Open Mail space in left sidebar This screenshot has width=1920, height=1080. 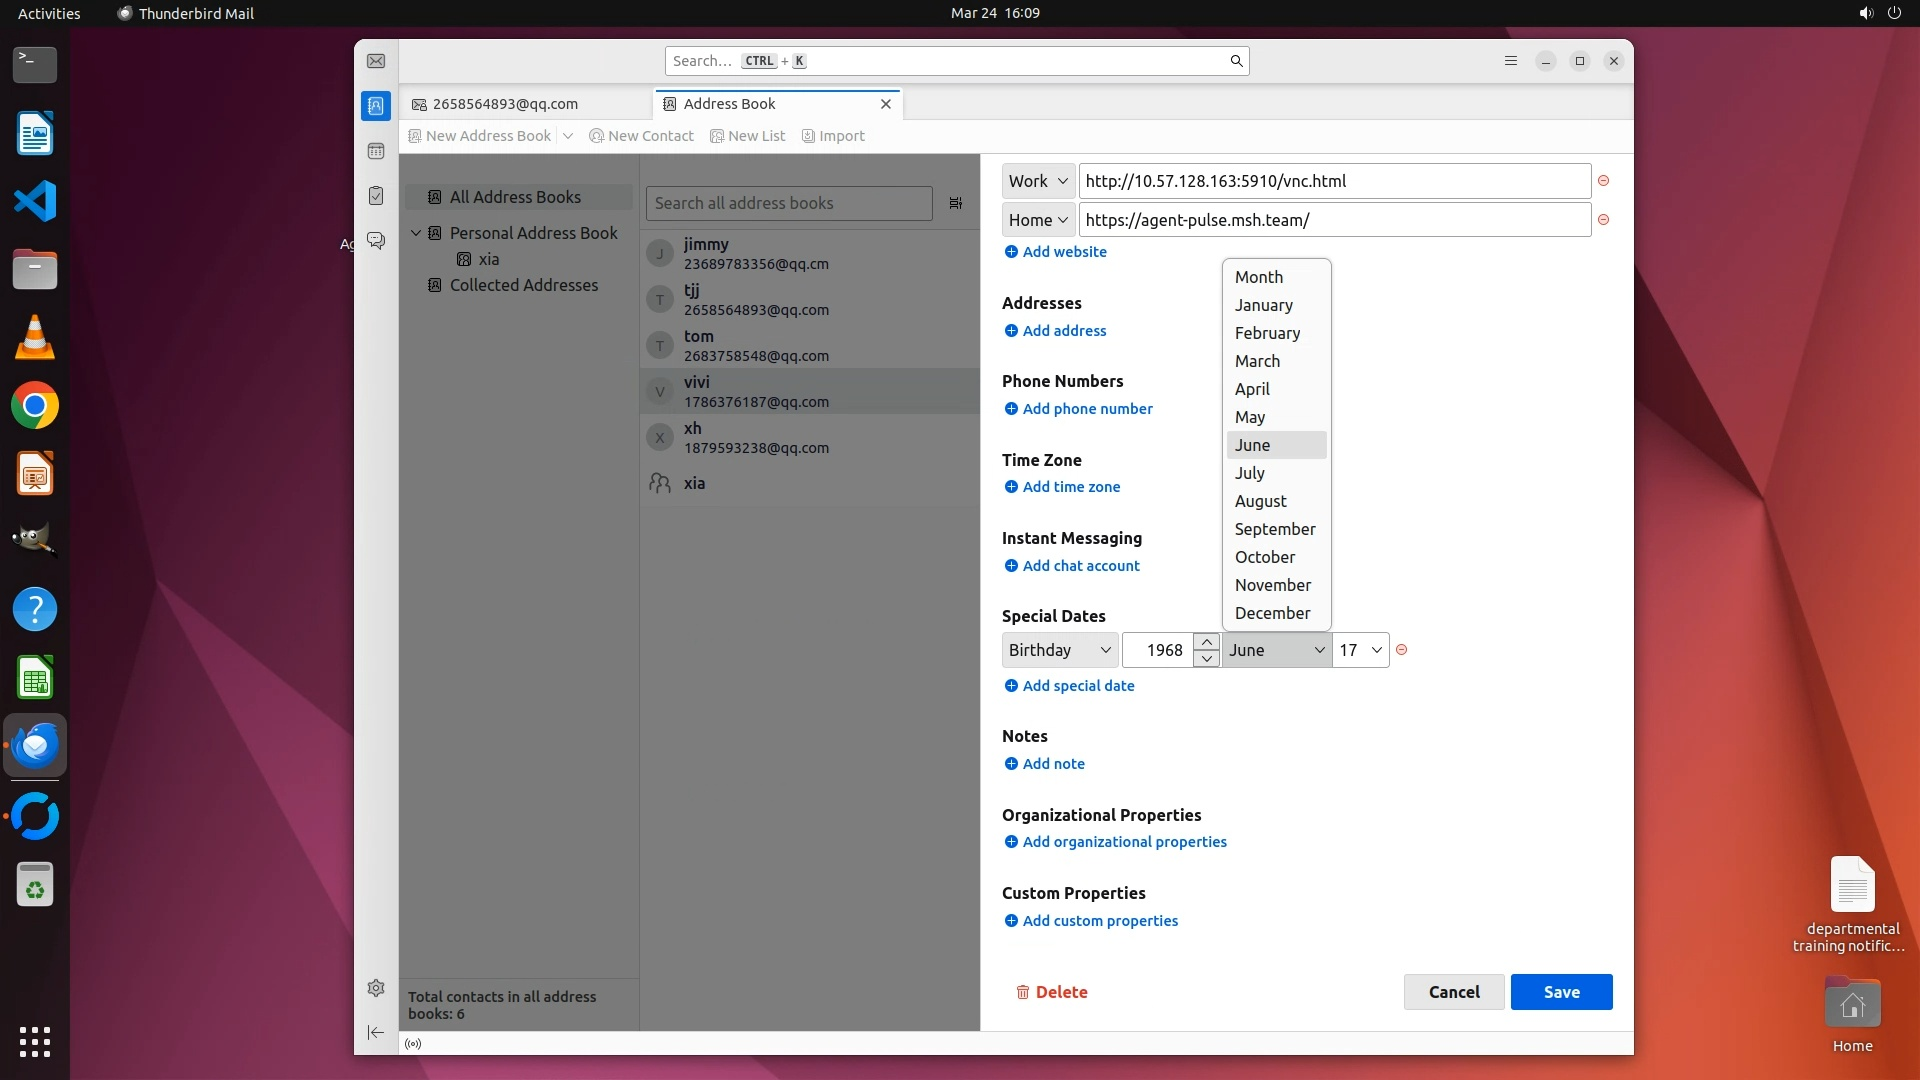click(376, 61)
